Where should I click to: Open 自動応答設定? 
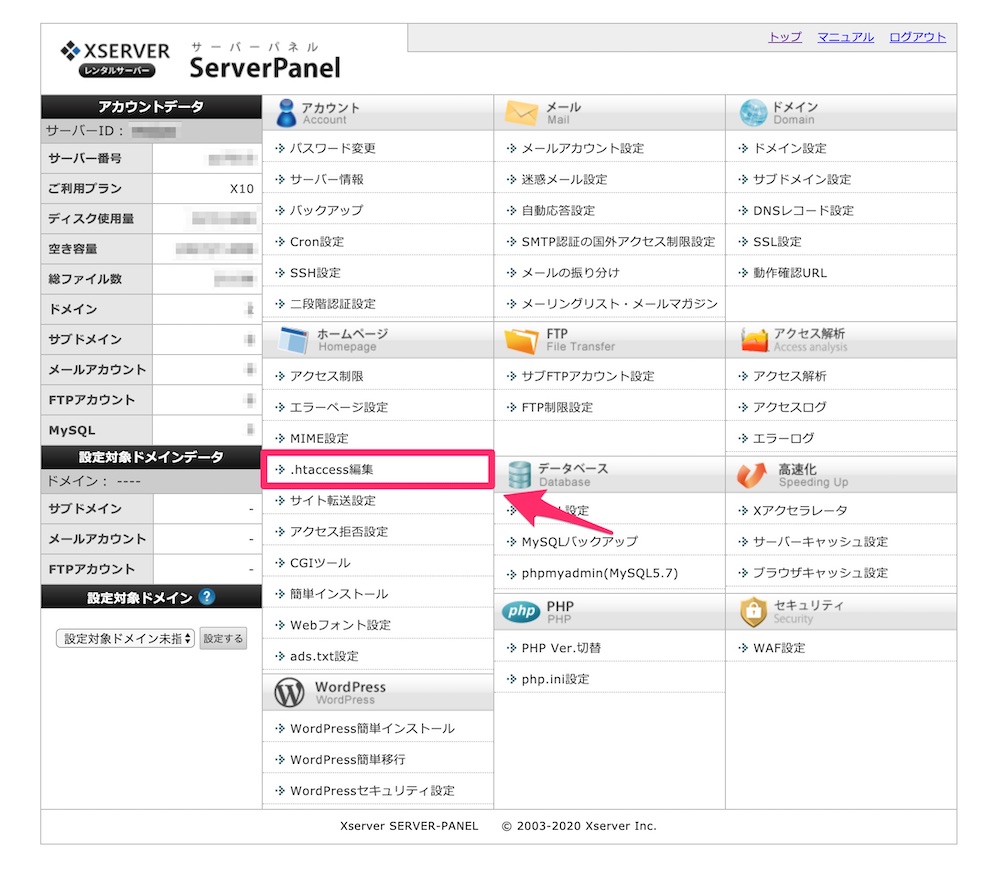(558, 210)
